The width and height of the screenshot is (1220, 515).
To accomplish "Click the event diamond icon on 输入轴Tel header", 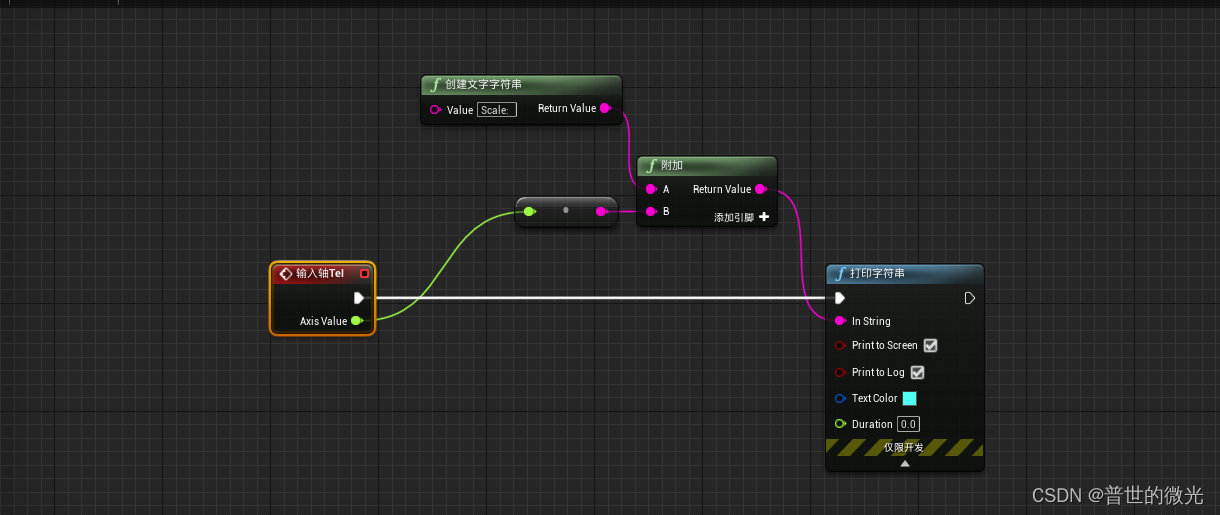I will [x=286, y=273].
